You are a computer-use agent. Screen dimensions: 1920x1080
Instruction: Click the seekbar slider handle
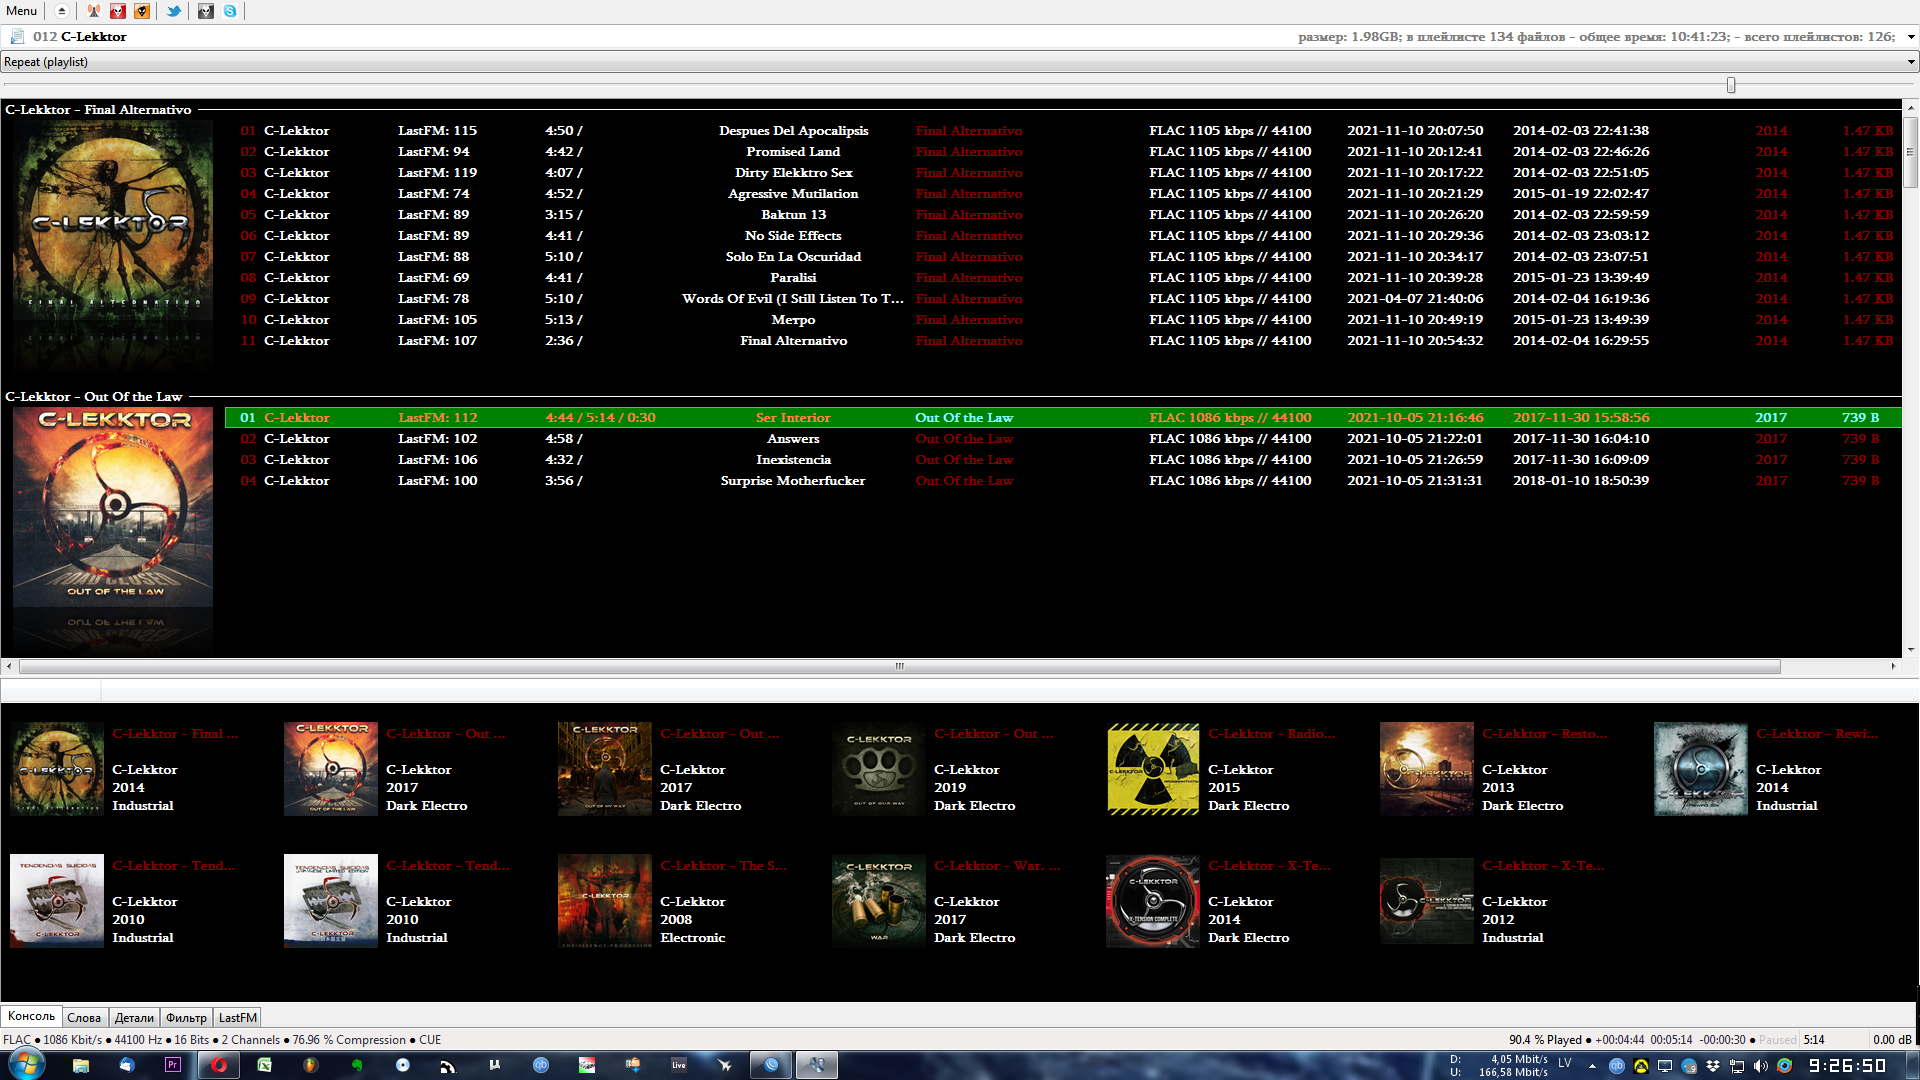coord(1730,86)
